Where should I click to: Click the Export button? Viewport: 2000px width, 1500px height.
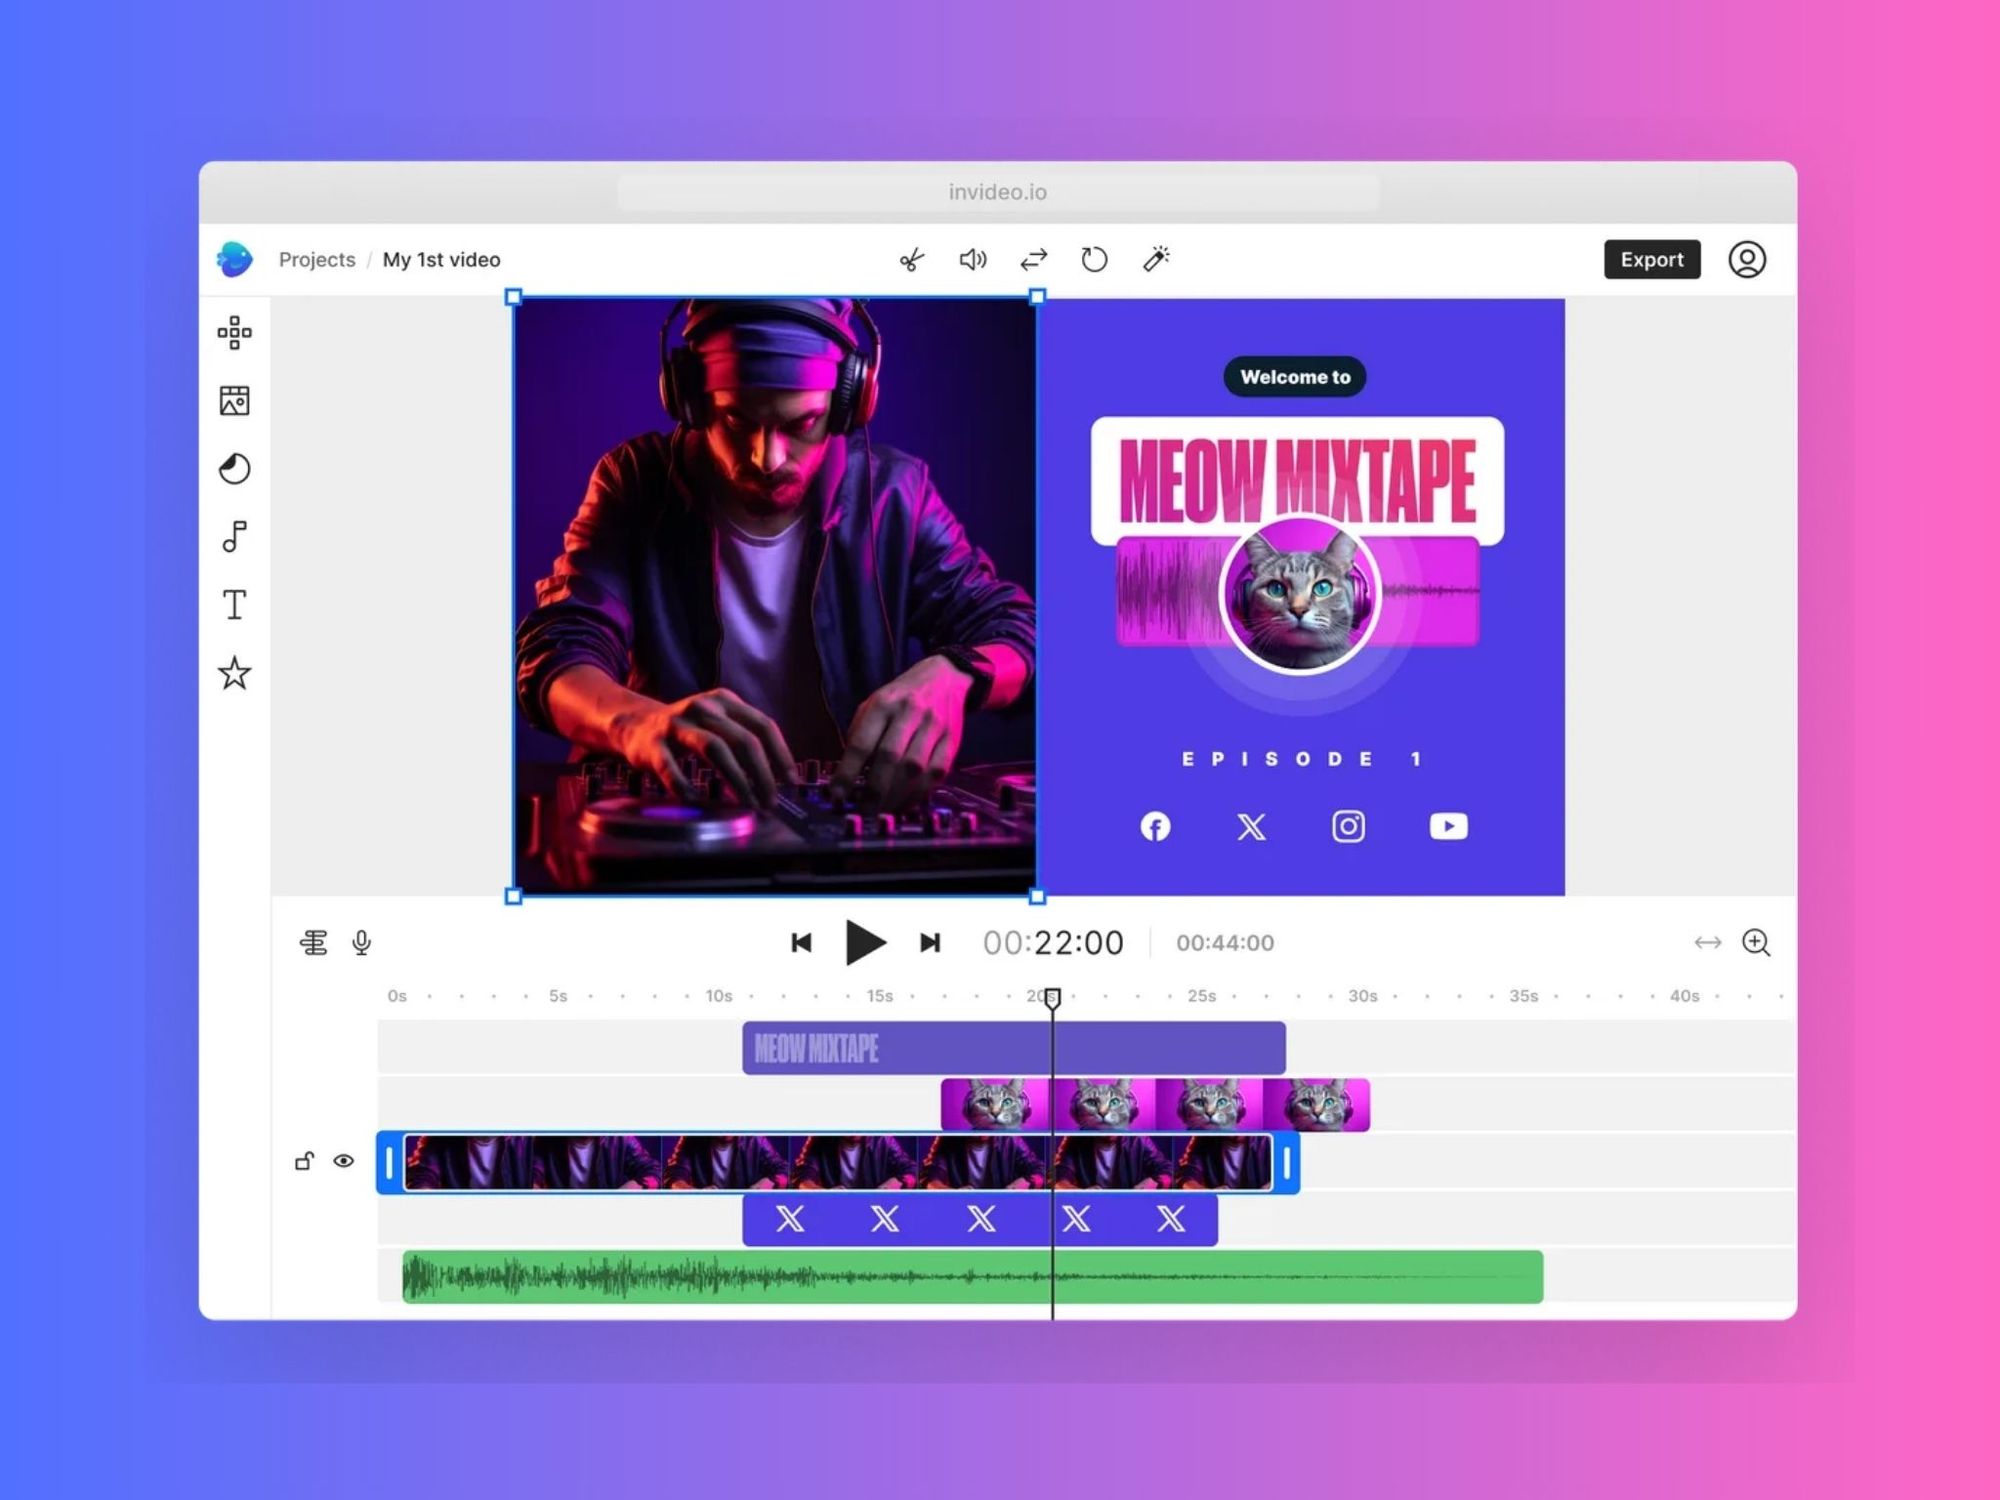[1652, 259]
